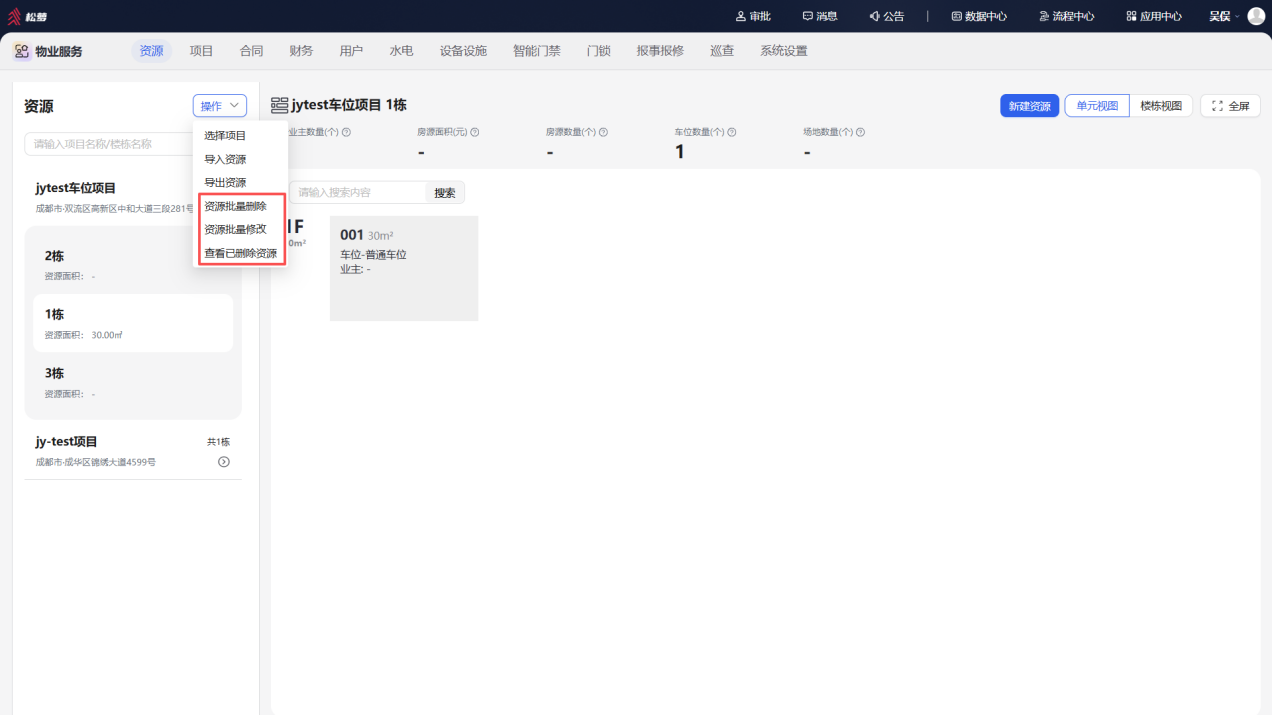The height and width of the screenshot is (715, 1272).
Task: Click the help icon beside 业主数量(个)
Action: [x=346, y=132]
